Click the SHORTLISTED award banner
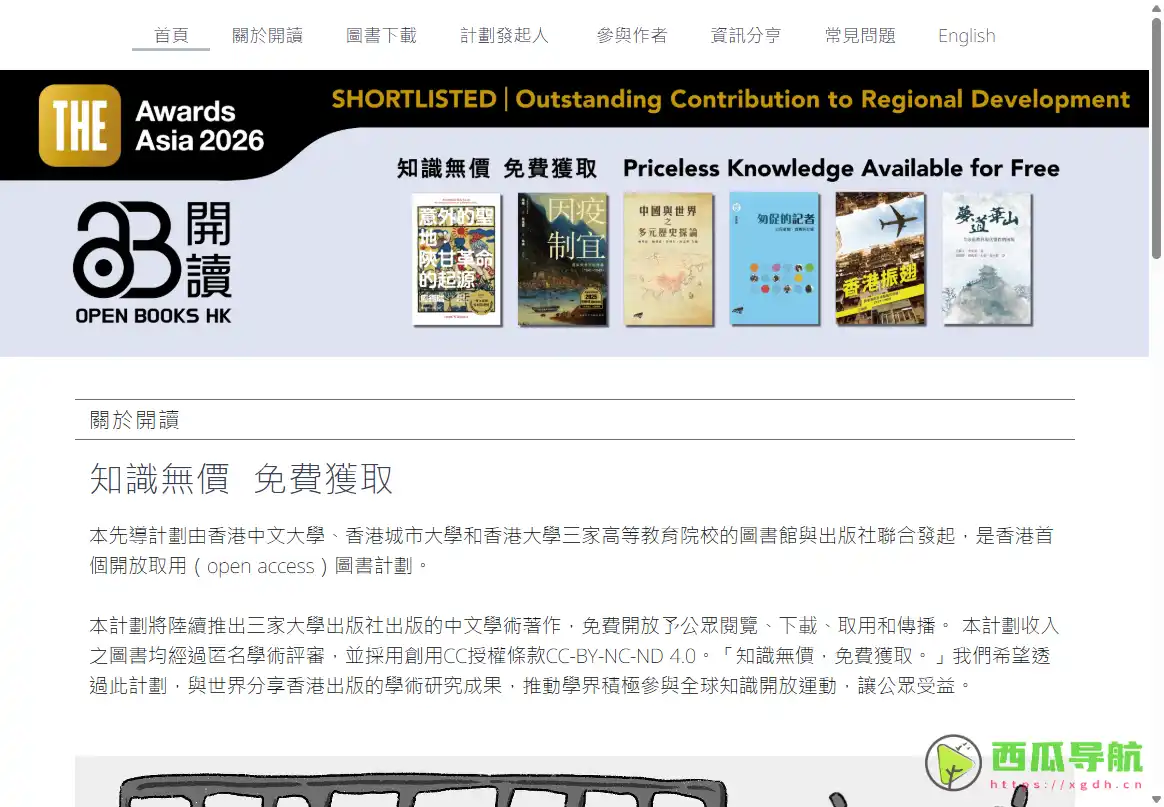This screenshot has height=807, width=1164. [x=731, y=99]
